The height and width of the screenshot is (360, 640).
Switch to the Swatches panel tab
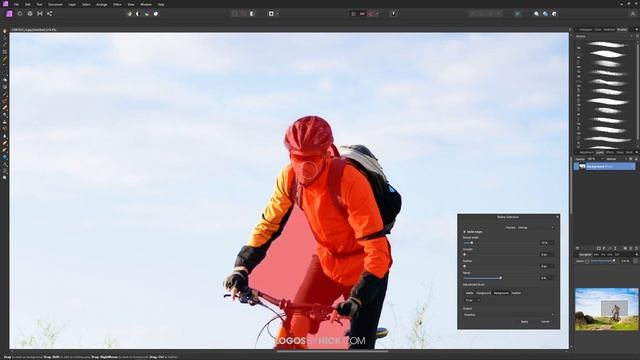[609, 29]
